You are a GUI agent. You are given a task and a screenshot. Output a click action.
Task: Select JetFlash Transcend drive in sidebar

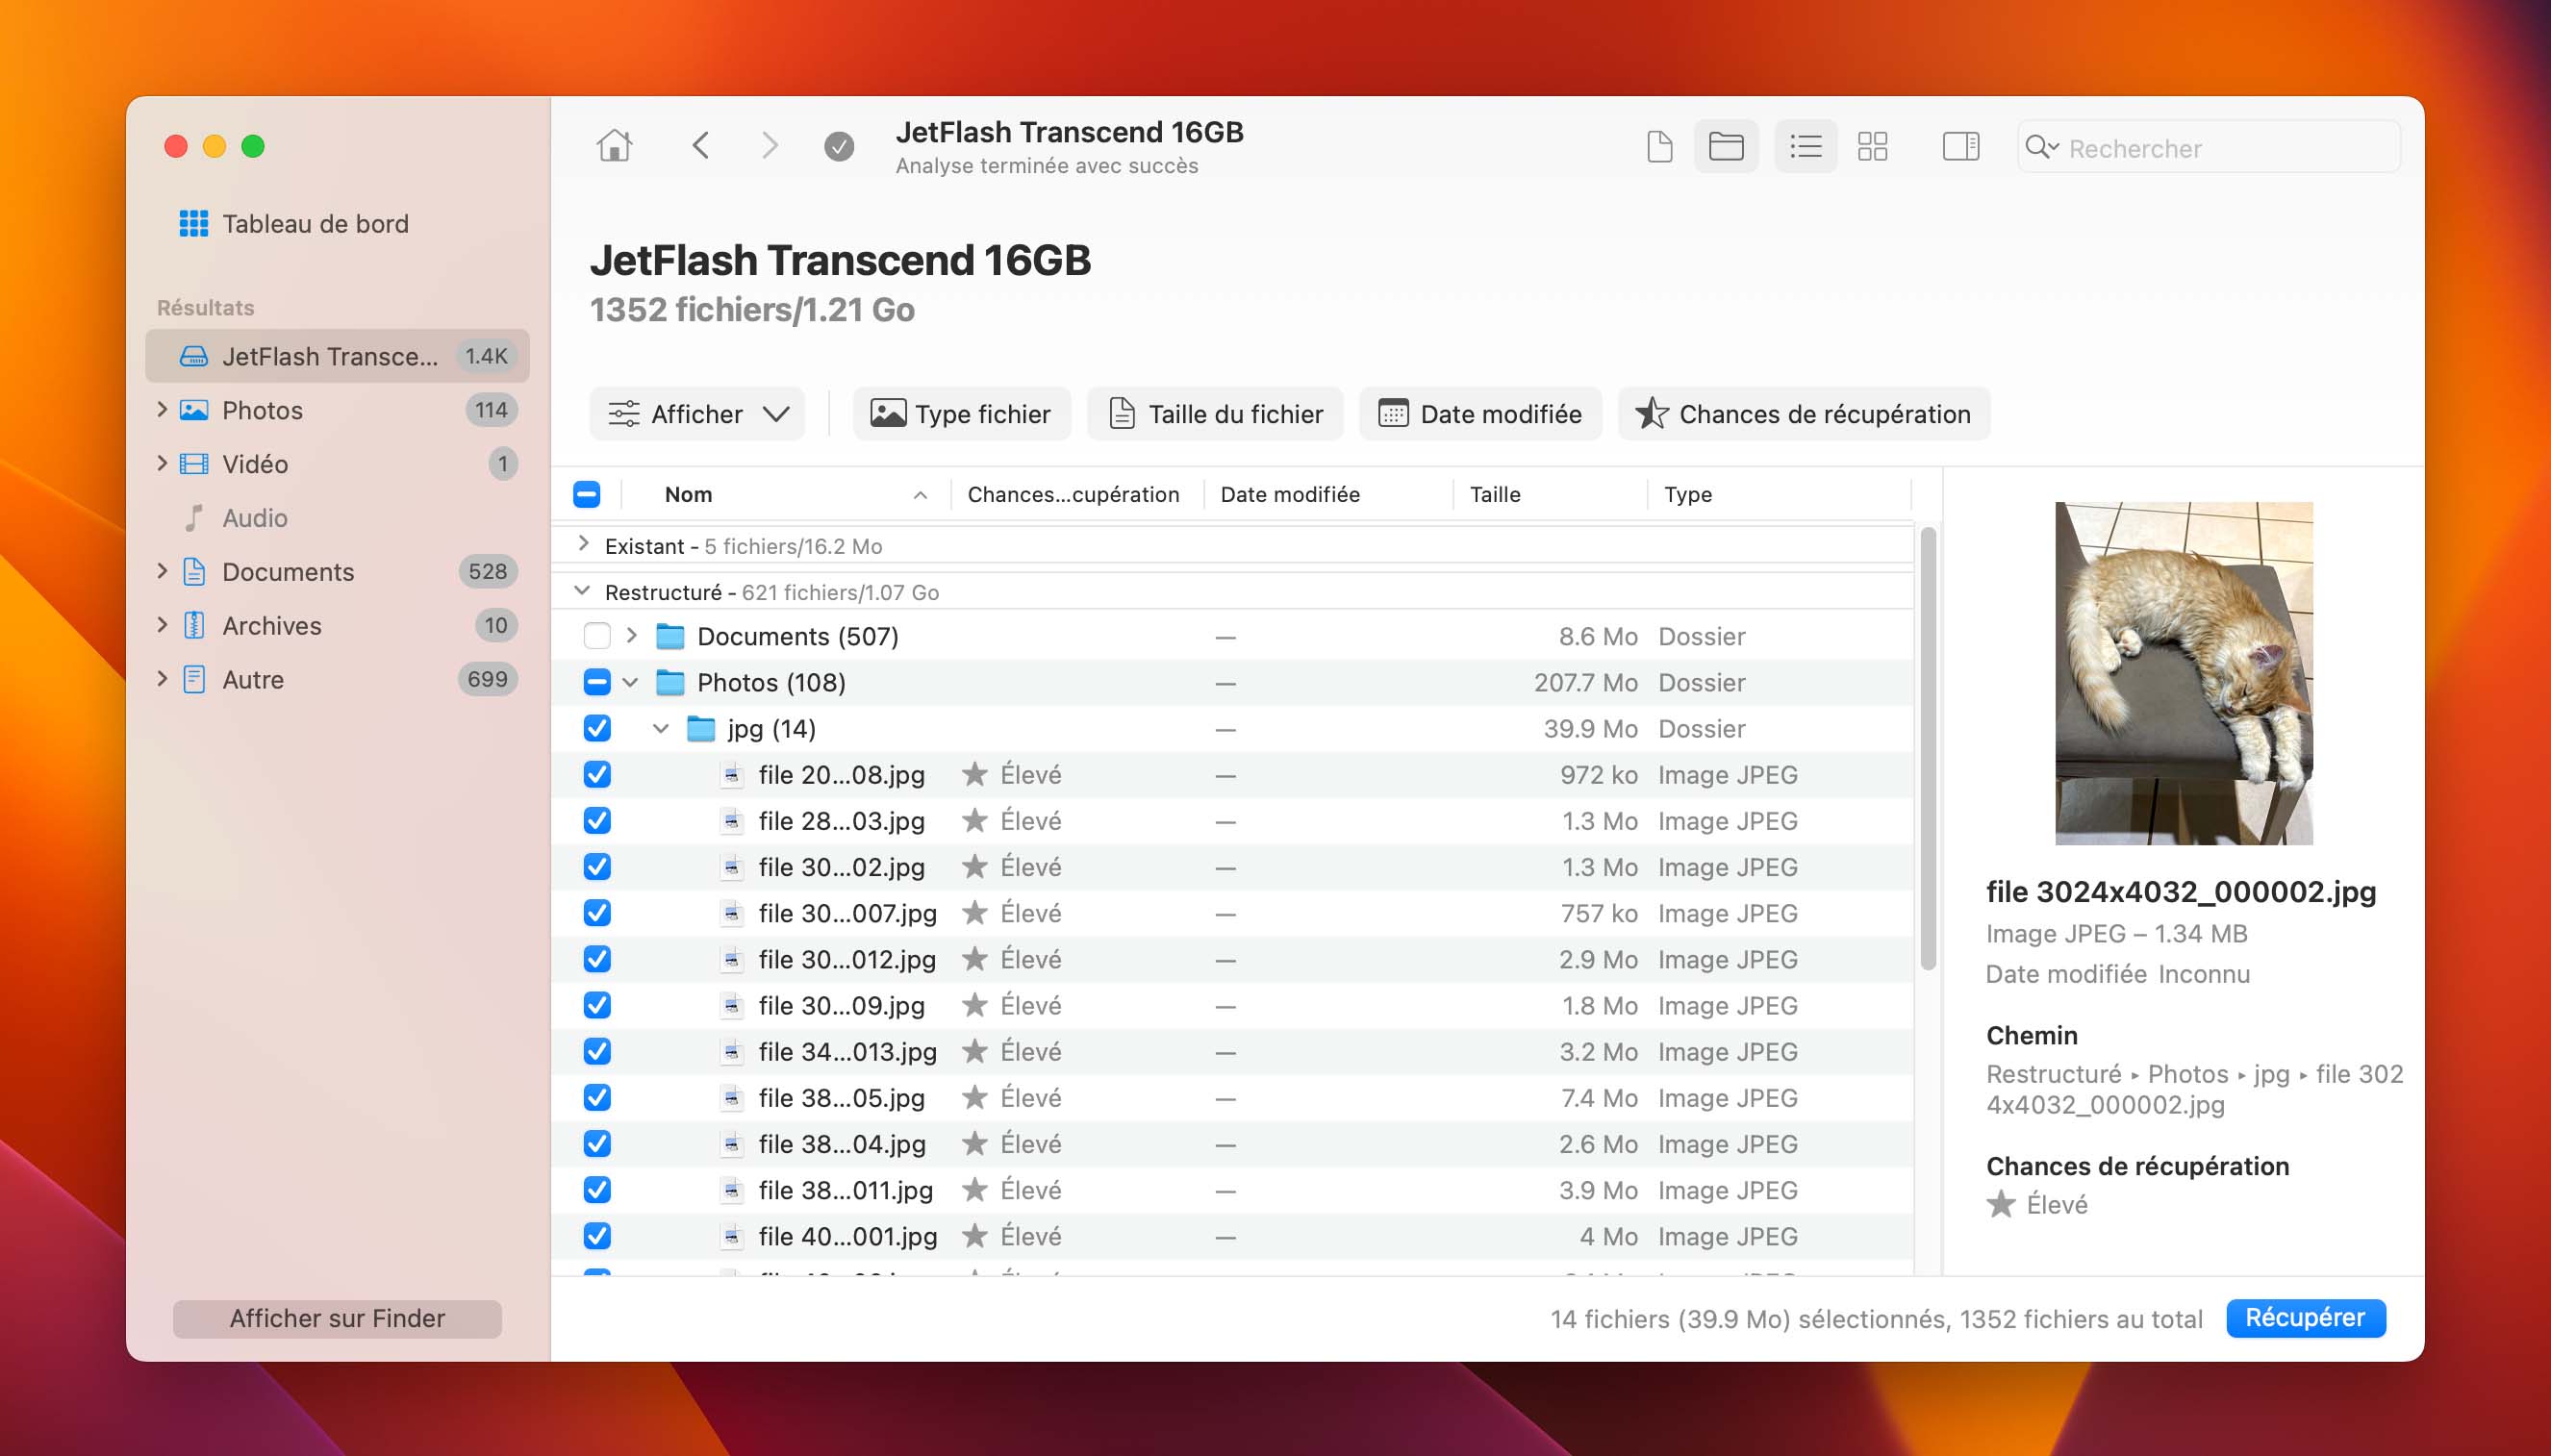tap(337, 356)
